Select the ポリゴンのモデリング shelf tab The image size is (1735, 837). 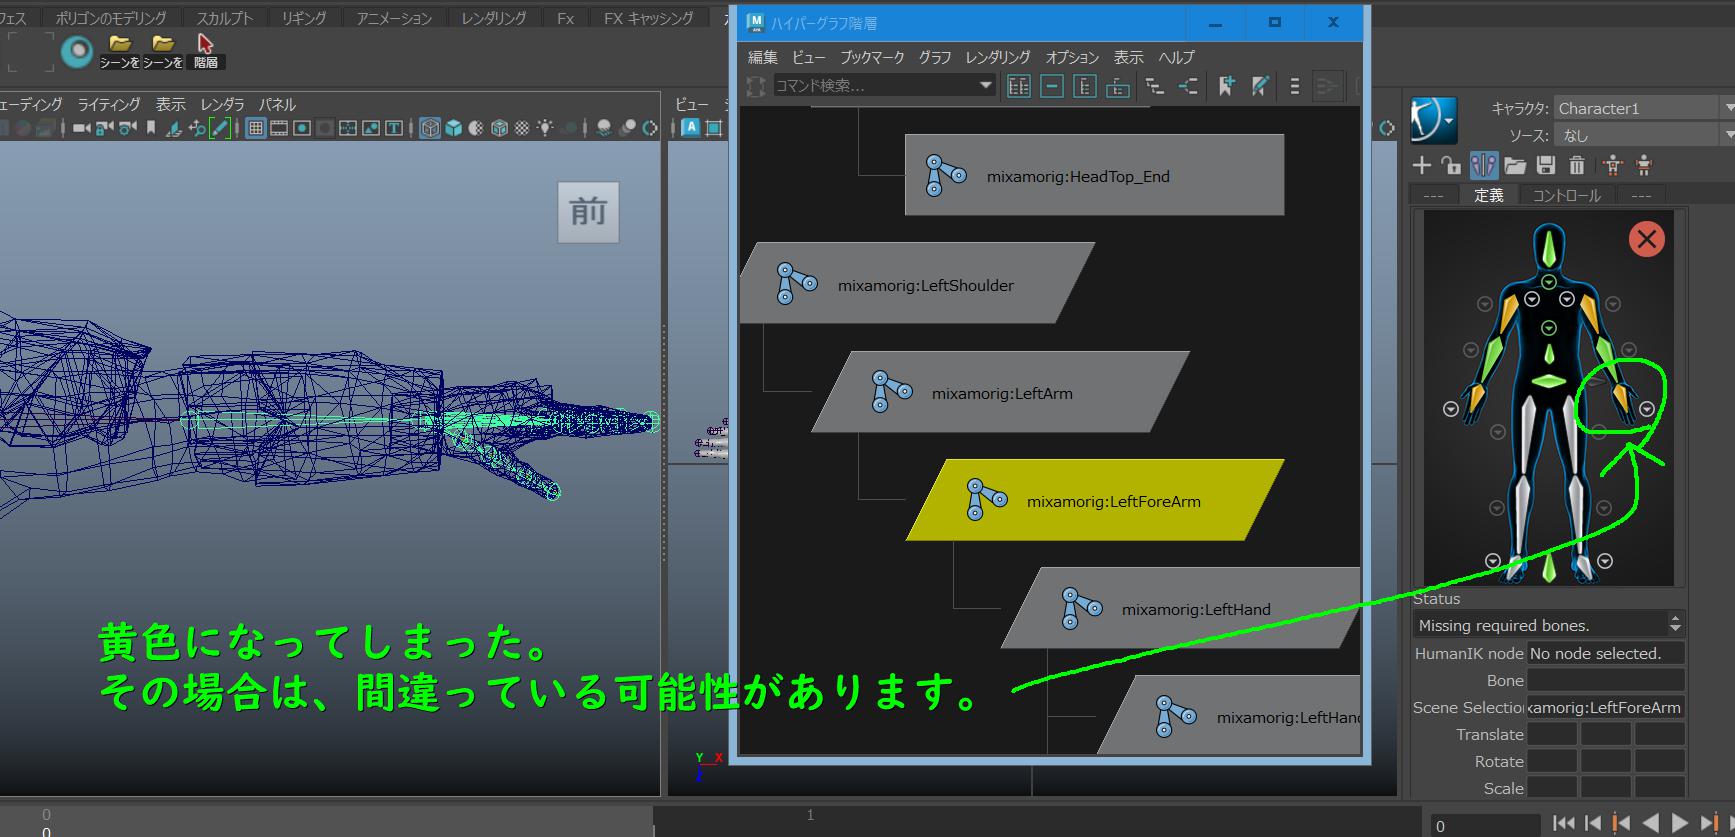click(x=112, y=18)
